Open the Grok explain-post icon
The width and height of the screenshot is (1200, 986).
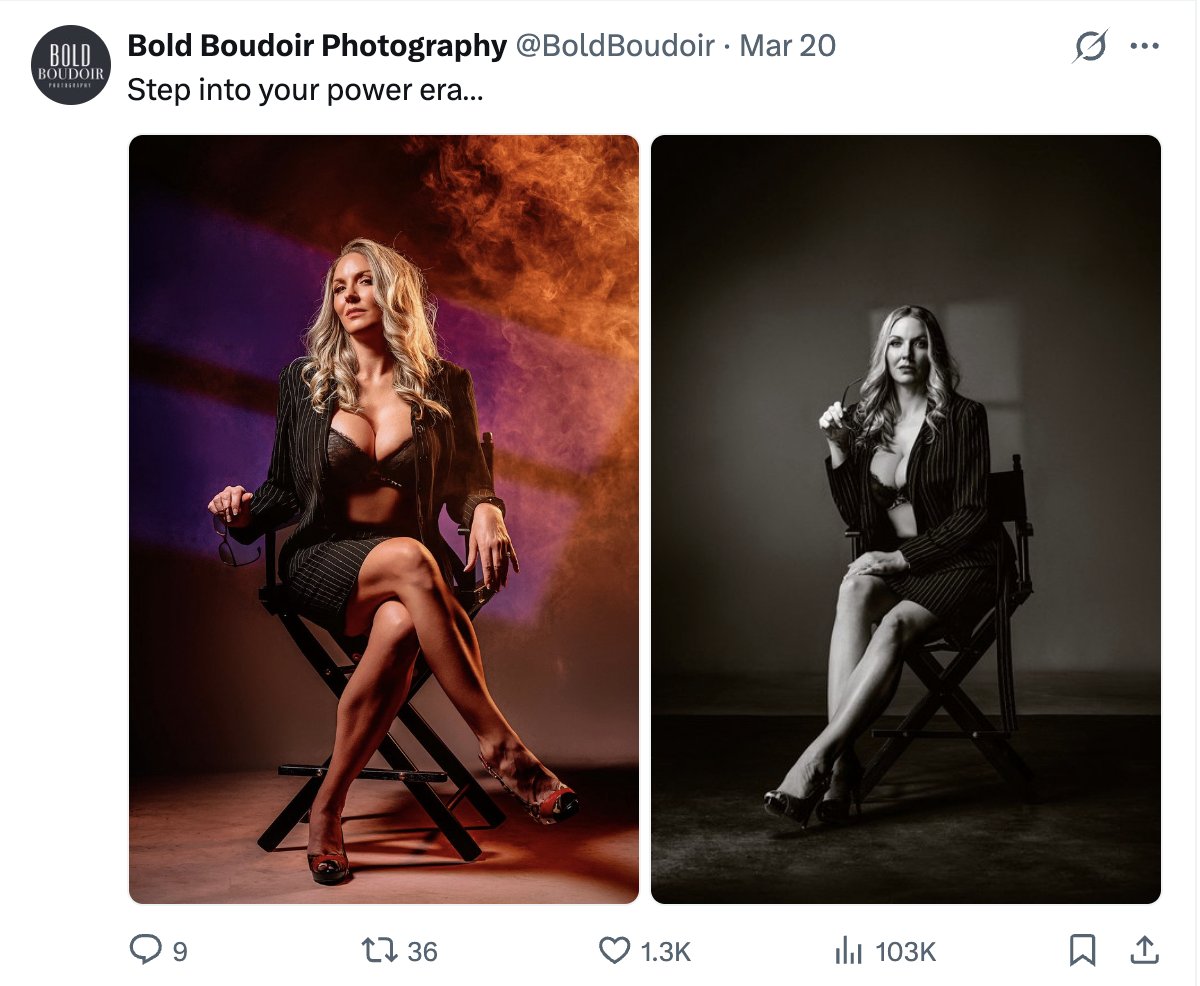click(x=1090, y=47)
